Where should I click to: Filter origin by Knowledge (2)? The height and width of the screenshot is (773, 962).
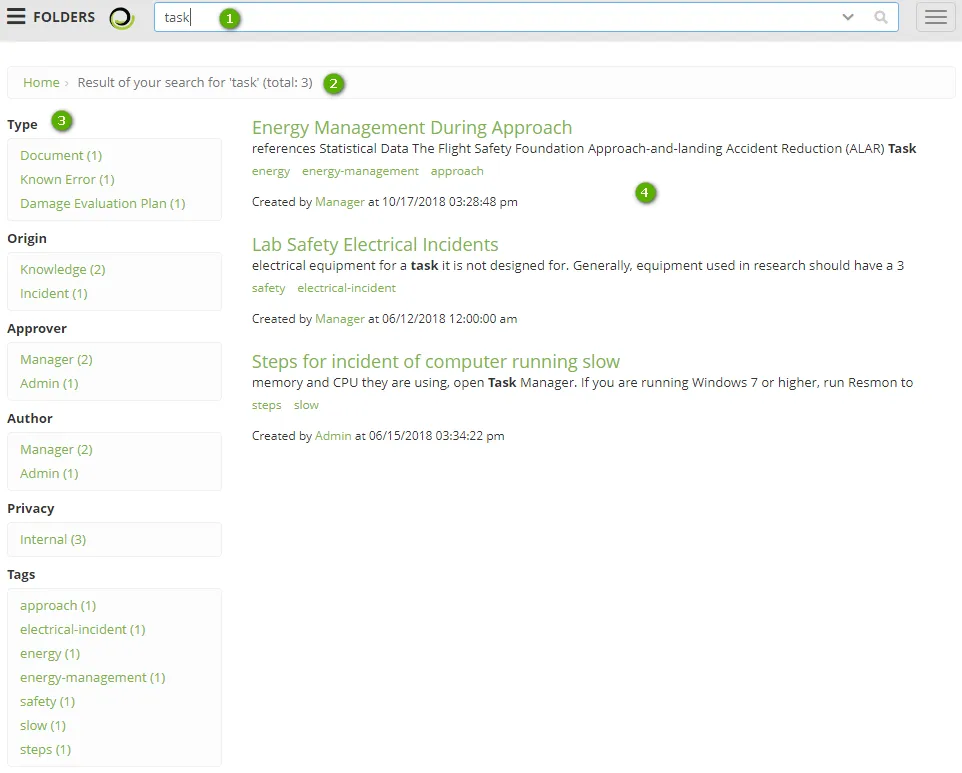63,269
